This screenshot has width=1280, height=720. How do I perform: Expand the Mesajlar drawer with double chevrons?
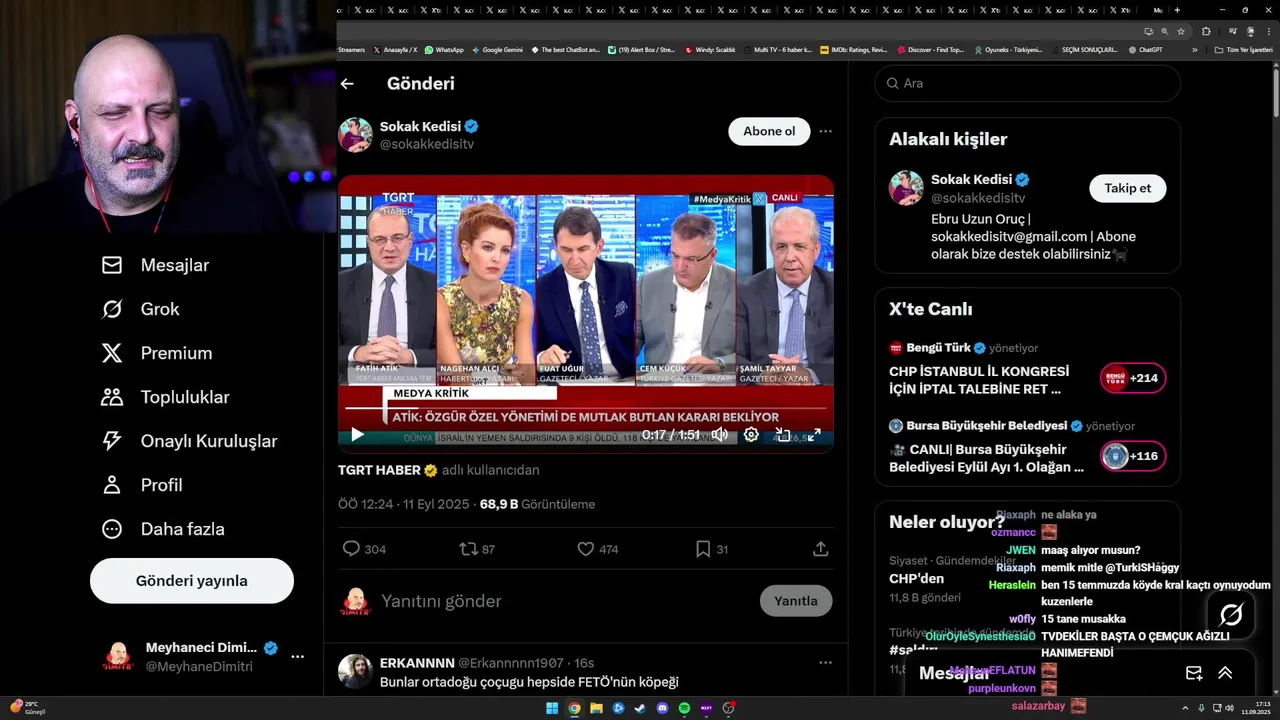(1225, 673)
